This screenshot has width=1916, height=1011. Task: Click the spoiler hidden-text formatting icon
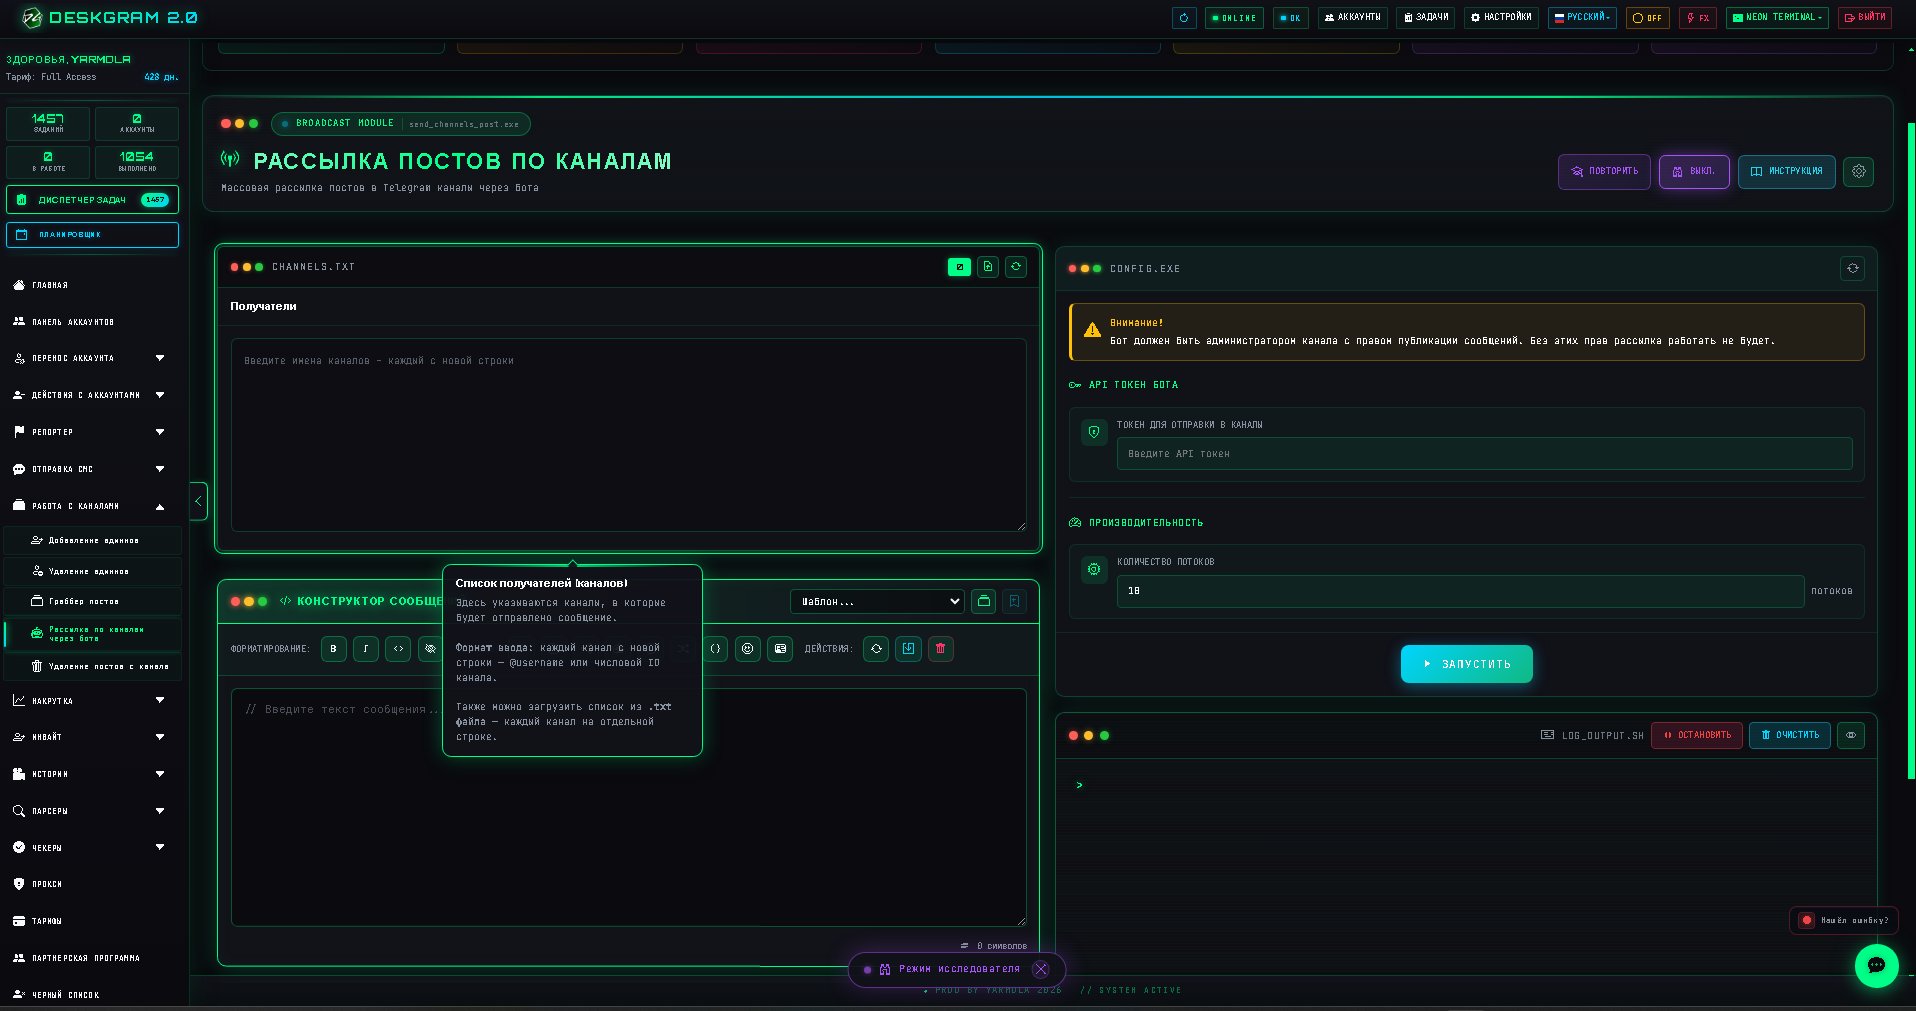pyautogui.click(x=430, y=649)
